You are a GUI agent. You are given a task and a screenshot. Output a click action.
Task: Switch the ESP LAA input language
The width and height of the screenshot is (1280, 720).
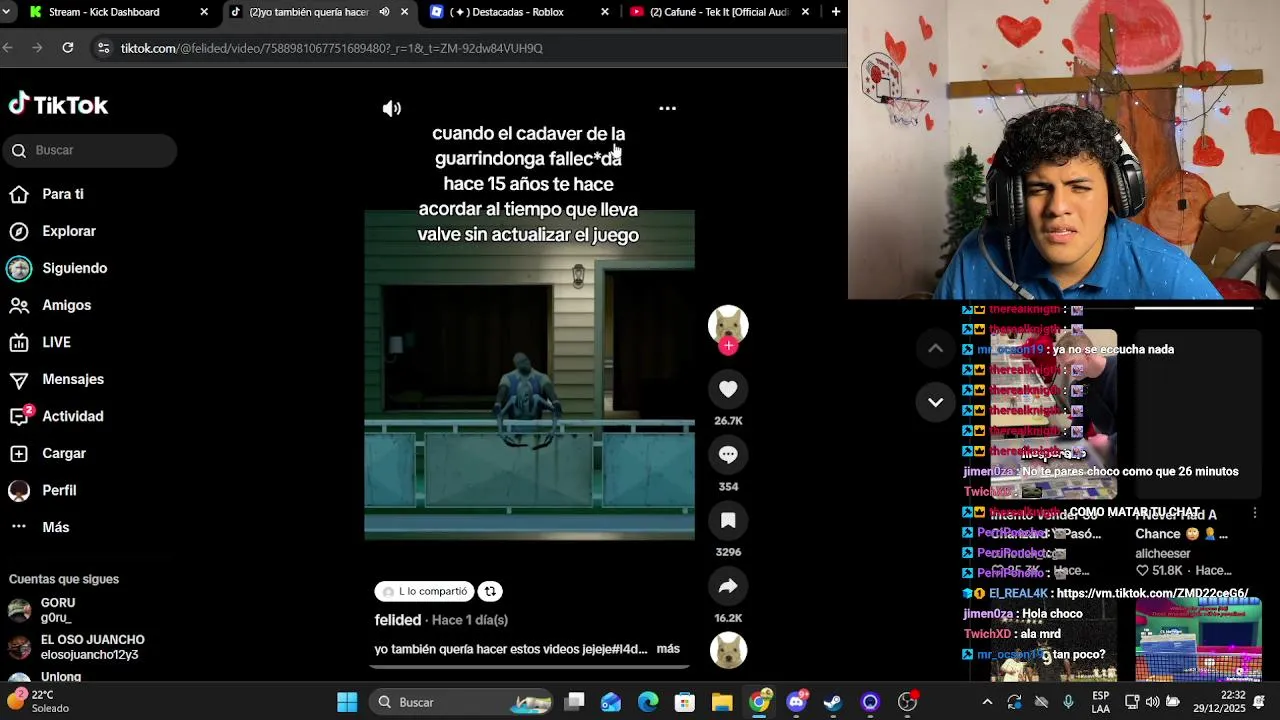tap(1100, 702)
